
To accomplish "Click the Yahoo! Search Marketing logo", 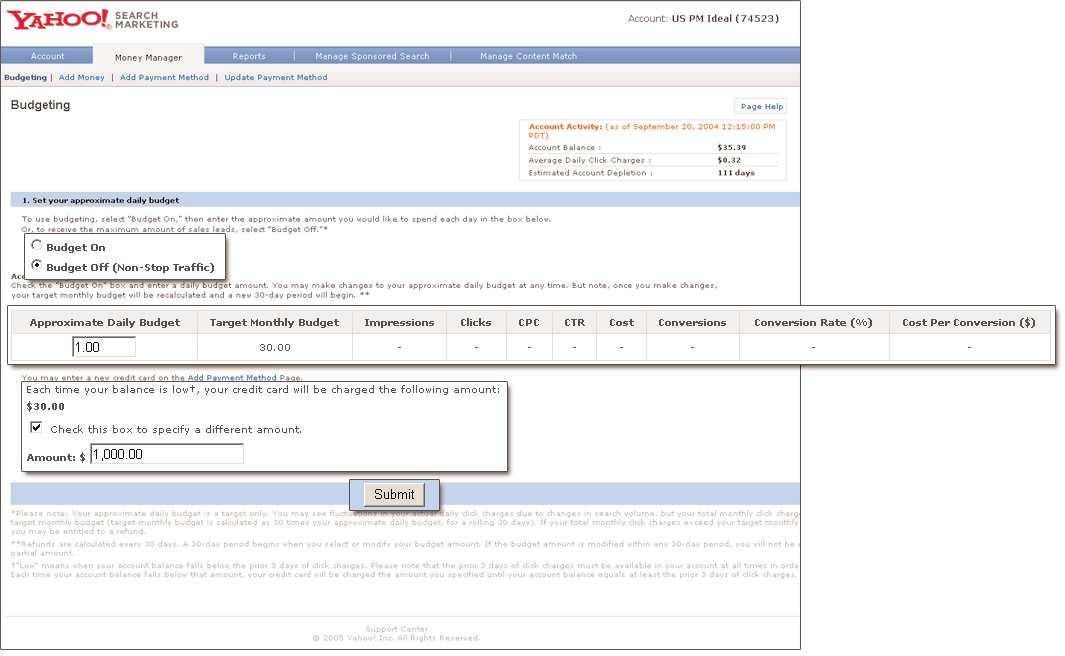I will pos(92,19).
